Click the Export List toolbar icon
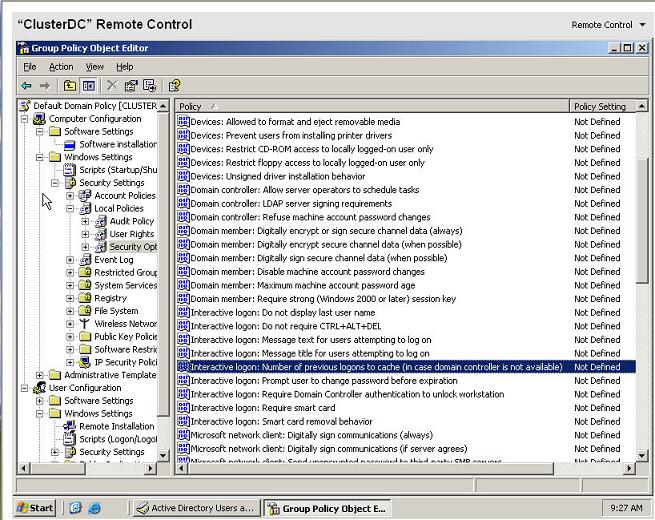 pyautogui.click(x=149, y=86)
